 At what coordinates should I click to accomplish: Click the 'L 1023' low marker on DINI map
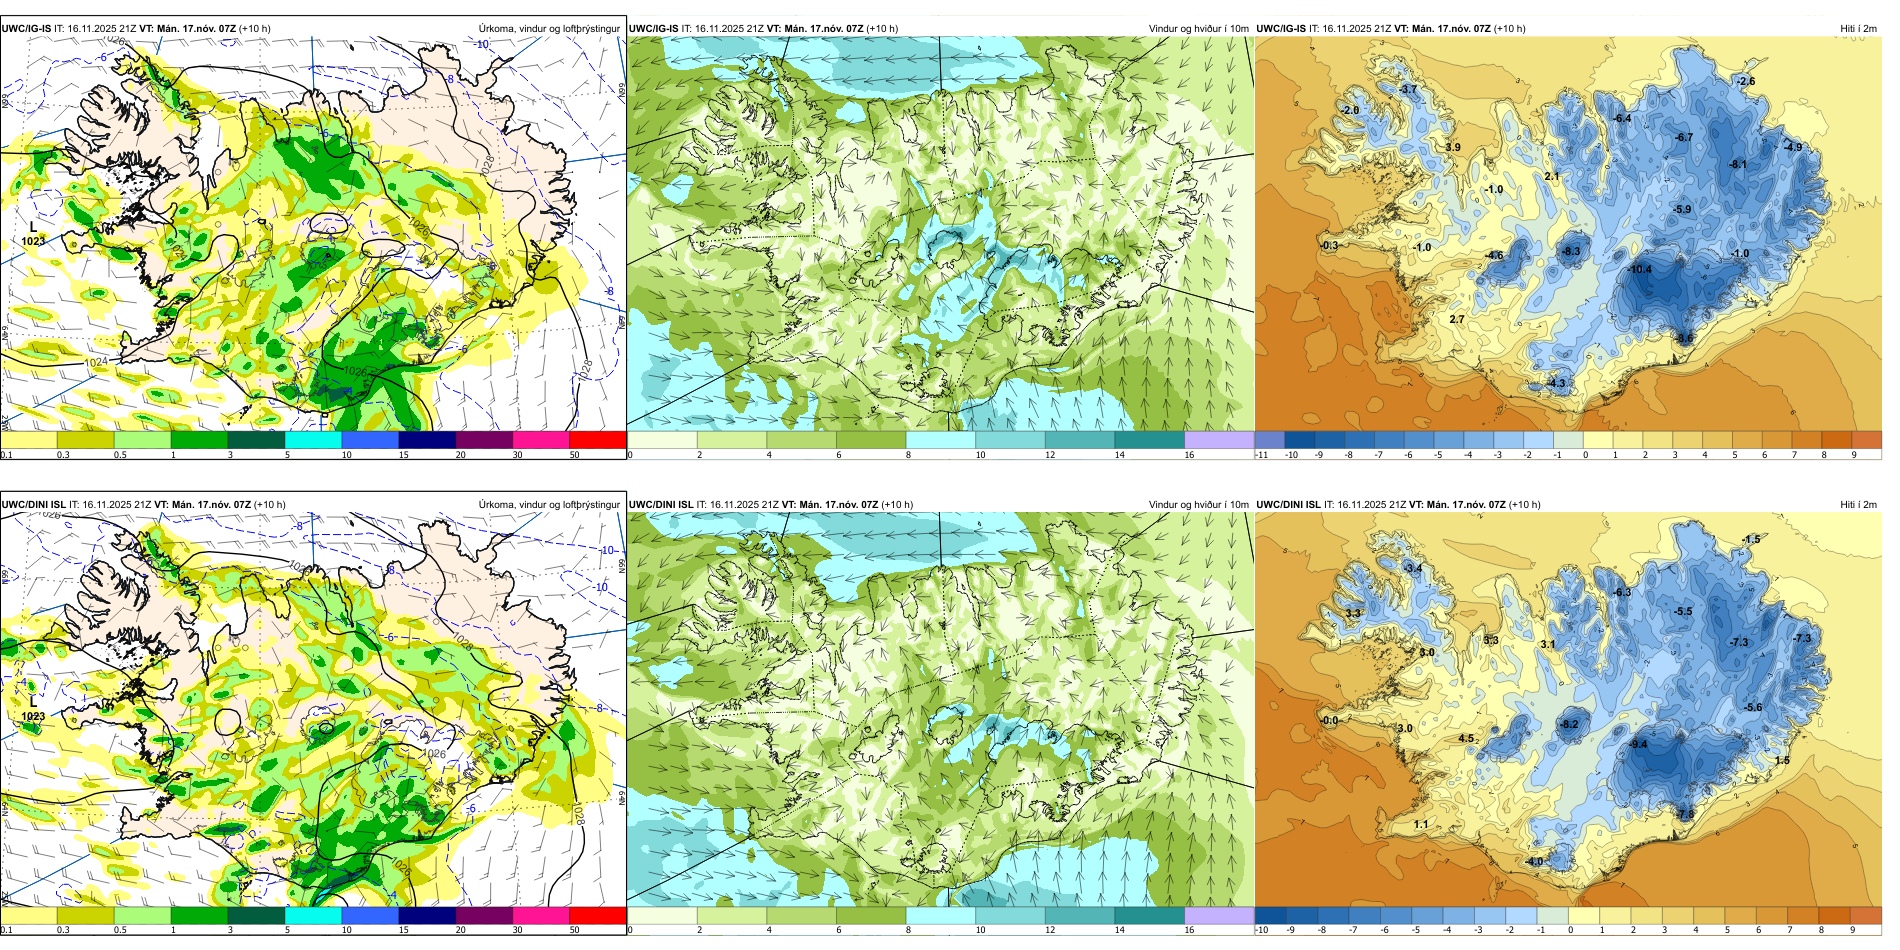coord(33,709)
